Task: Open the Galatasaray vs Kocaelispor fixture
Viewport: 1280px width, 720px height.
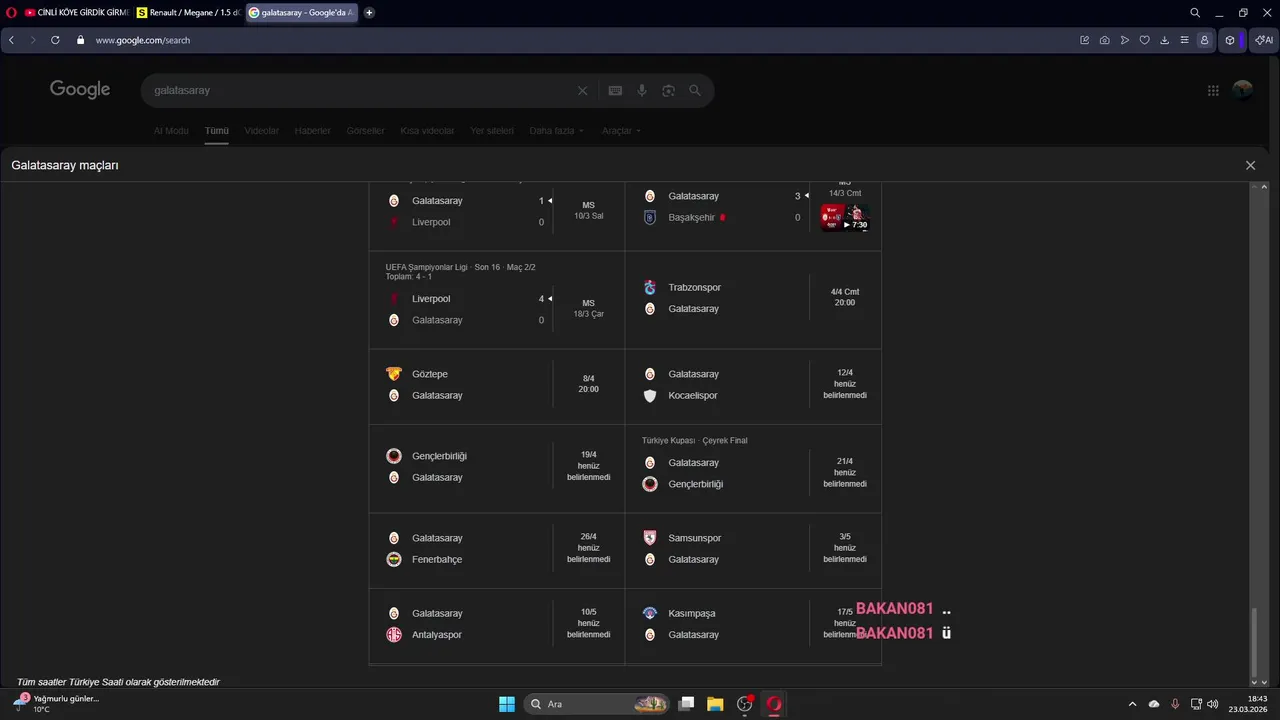Action: [753, 385]
